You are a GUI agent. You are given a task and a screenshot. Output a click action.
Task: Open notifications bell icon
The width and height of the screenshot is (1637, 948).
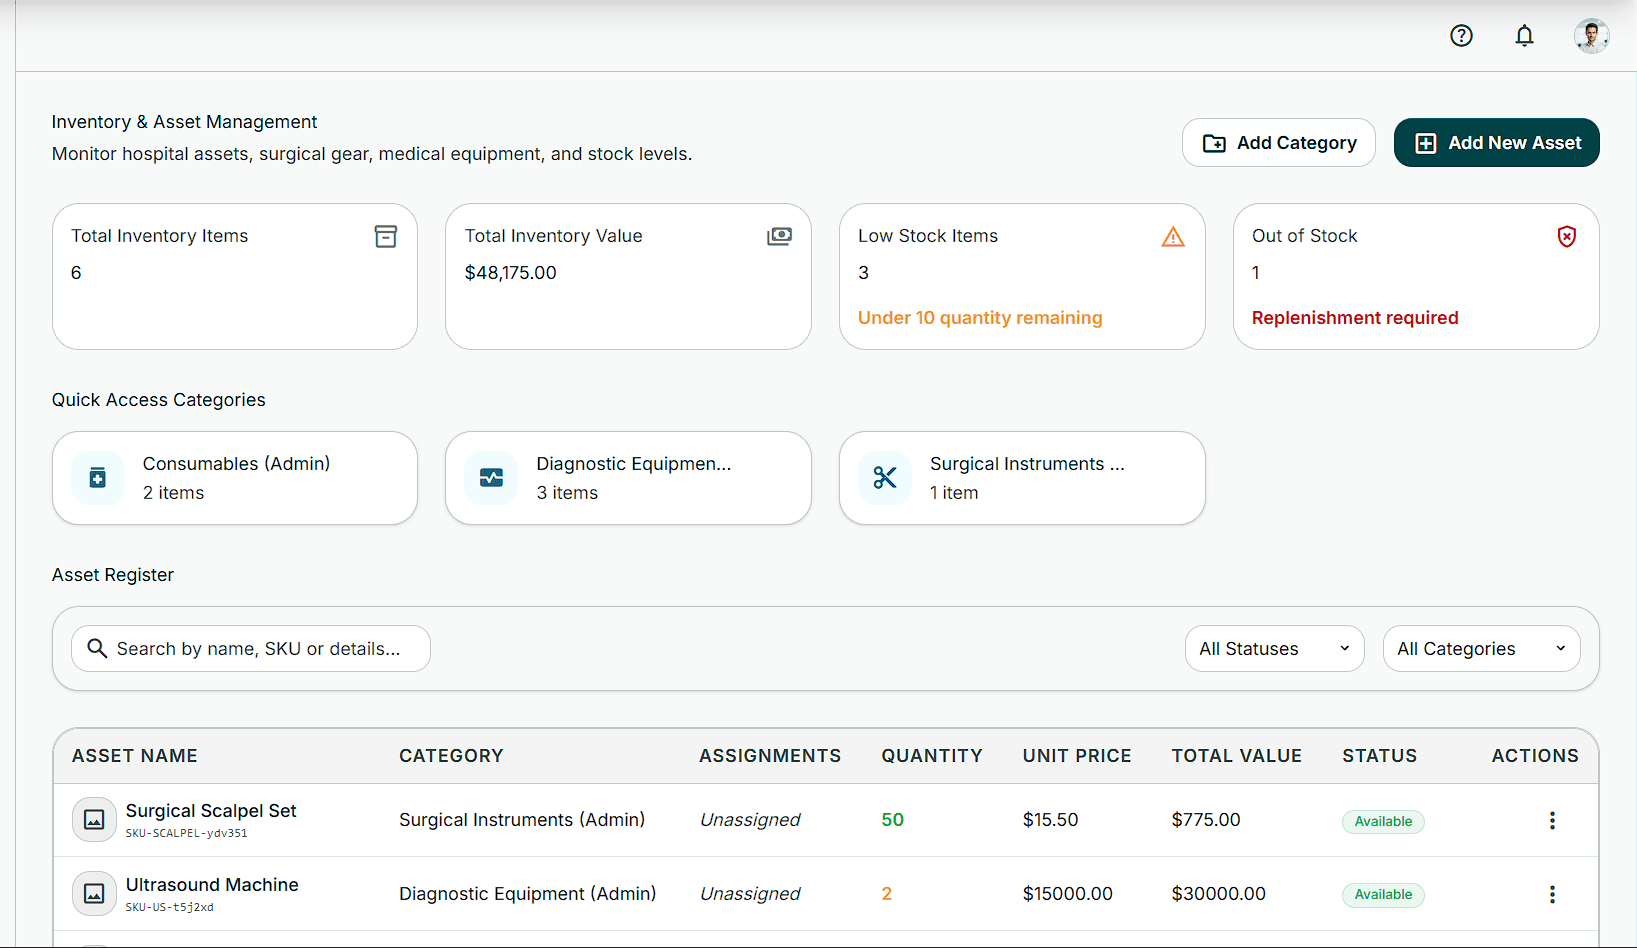click(x=1524, y=36)
